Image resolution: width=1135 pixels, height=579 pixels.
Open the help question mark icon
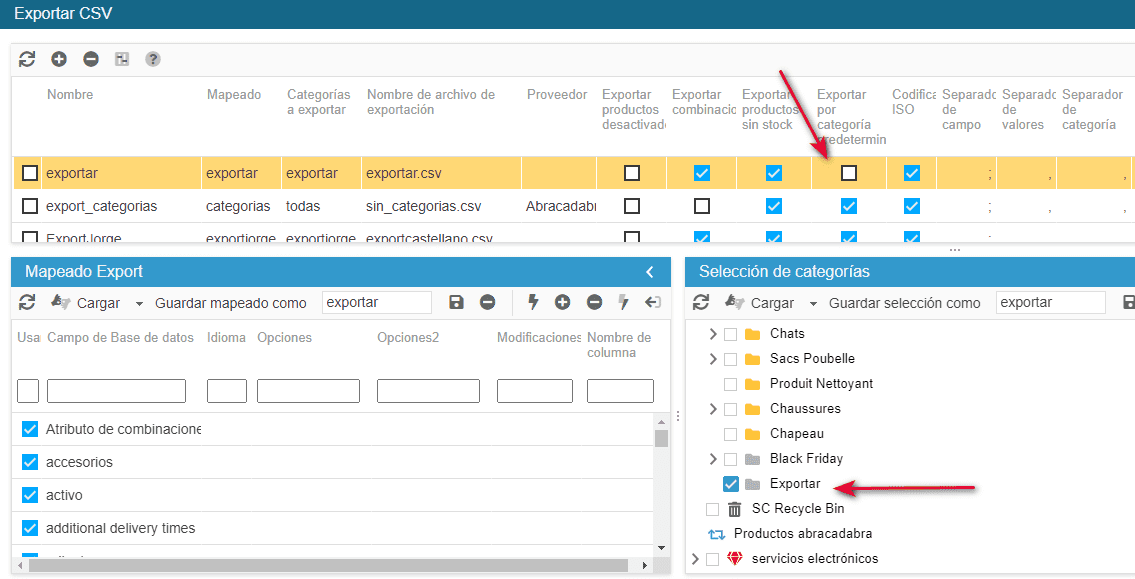pyautogui.click(x=153, y=59)
